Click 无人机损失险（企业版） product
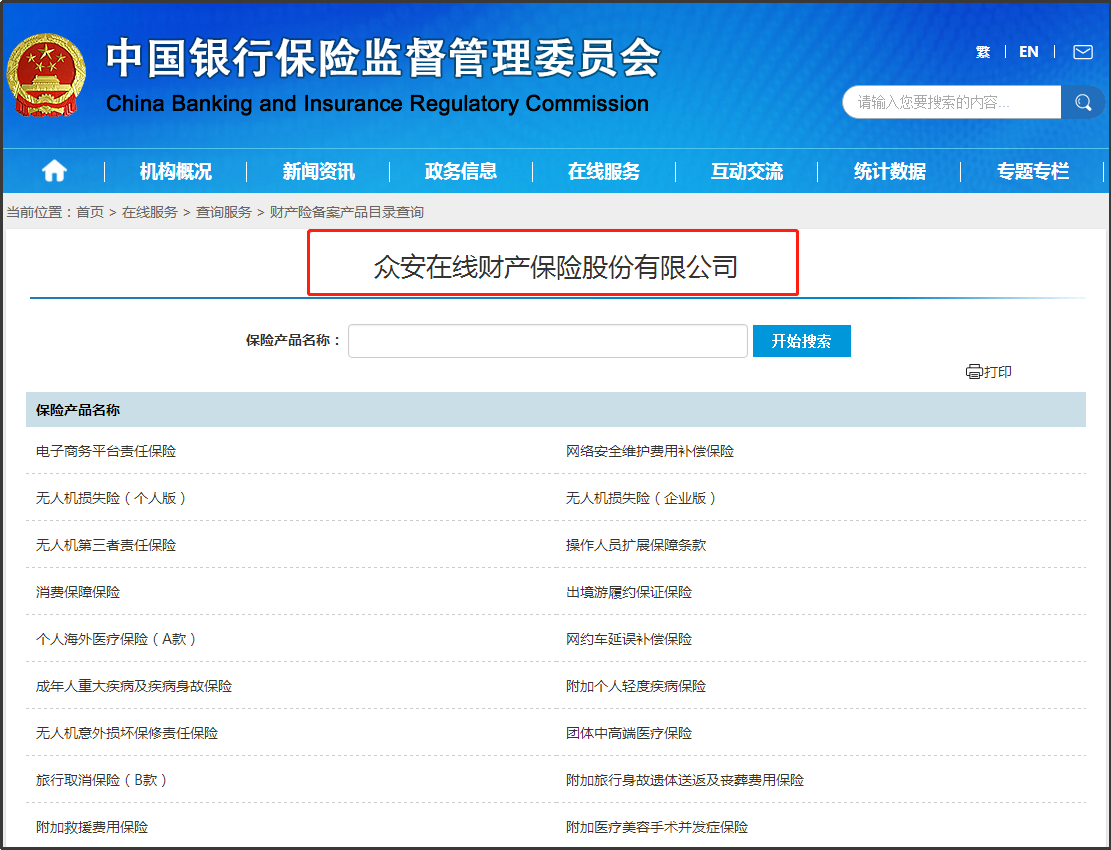The height and width of the screenshot is (850, 1111). 641,498
